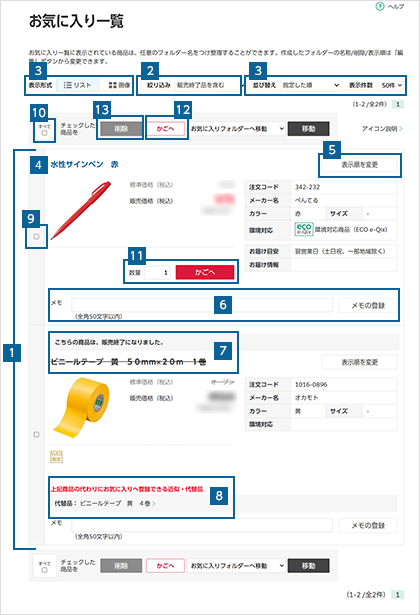
Task: Click the bottom 移動 button
Action: click(x=309, y=566)
